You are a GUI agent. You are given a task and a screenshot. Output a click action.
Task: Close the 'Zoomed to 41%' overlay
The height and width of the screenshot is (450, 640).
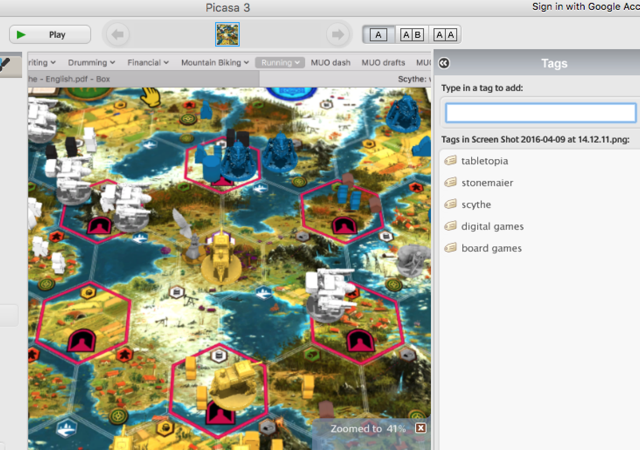tap(420, 428)
